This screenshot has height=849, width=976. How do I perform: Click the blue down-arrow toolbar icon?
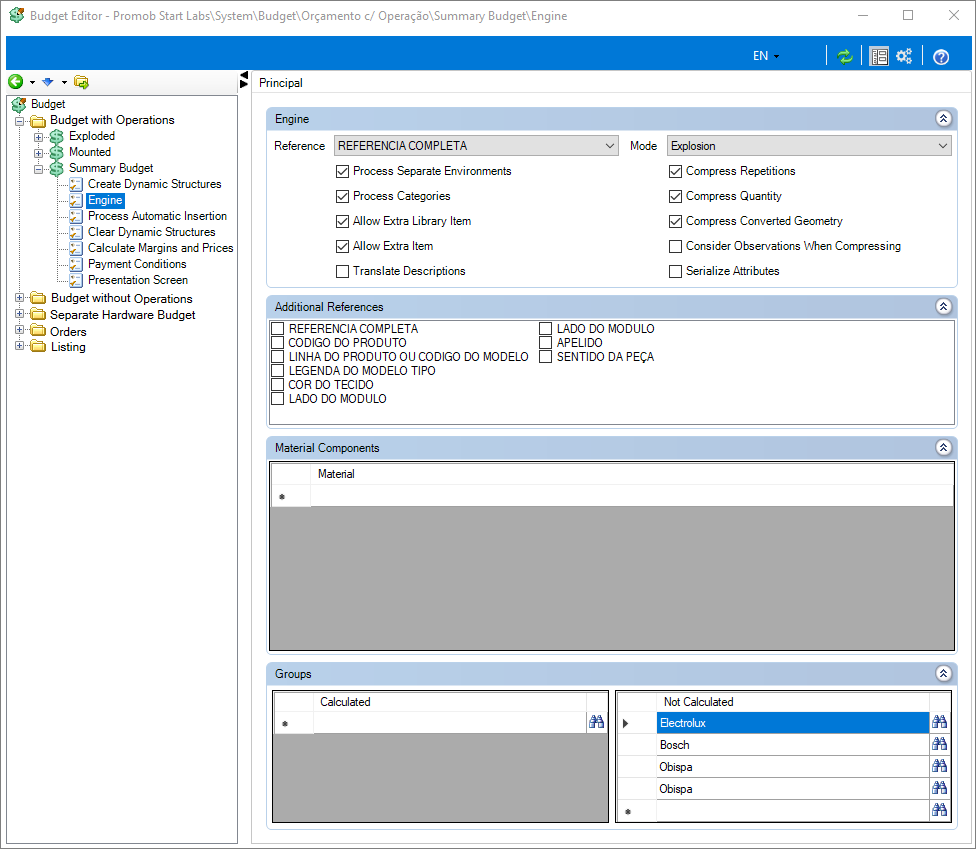tap(48, 82)
